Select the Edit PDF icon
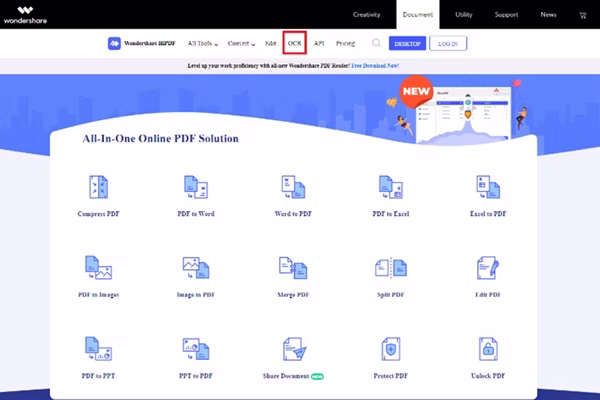600x400 pixels. [488, 268]
